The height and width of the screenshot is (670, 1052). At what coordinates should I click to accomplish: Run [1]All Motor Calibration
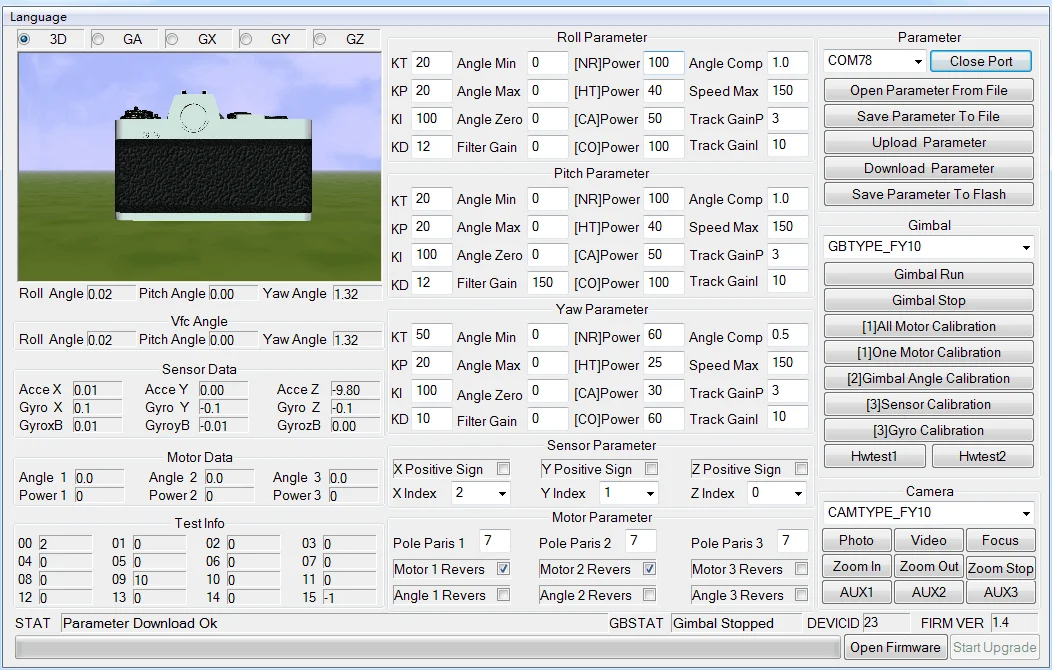click(x=929, y=326)
